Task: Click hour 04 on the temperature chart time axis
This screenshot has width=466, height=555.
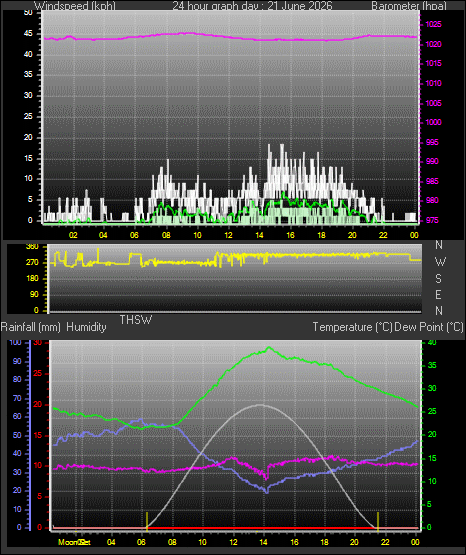Action: [111, 542]
